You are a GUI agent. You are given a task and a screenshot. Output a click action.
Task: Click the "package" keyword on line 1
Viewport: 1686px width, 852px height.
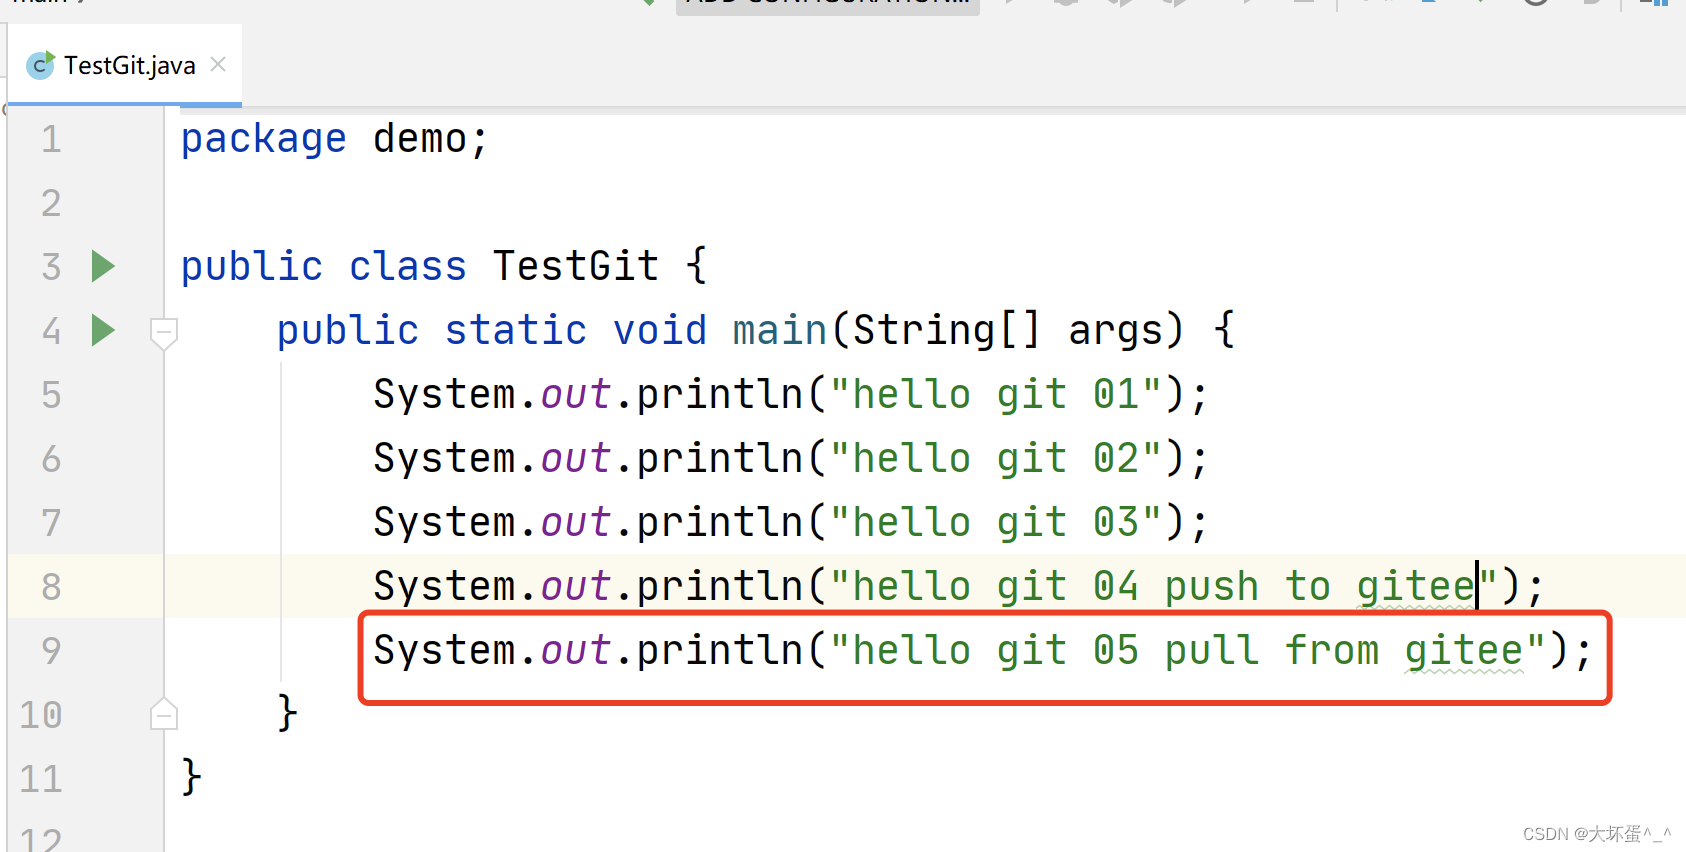coord(264,140)
